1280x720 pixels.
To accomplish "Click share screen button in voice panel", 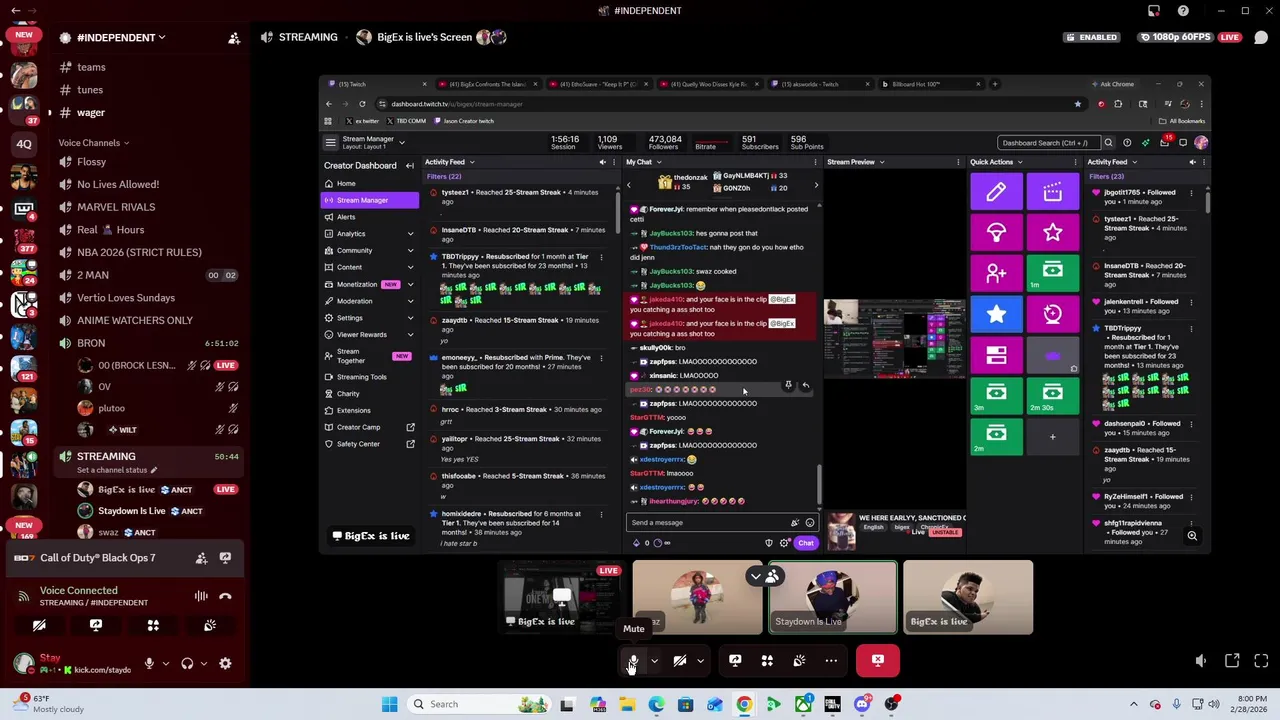I will [96, 625].
